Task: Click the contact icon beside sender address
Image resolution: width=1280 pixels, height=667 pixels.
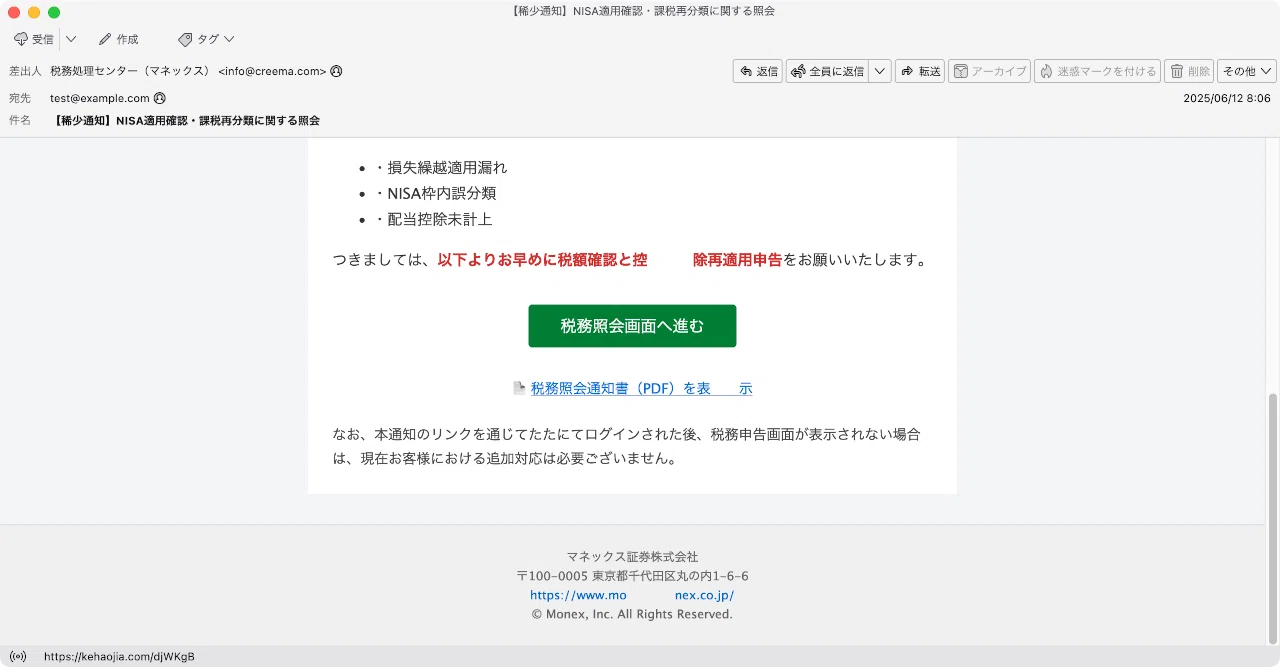Action: click(336, 71)
